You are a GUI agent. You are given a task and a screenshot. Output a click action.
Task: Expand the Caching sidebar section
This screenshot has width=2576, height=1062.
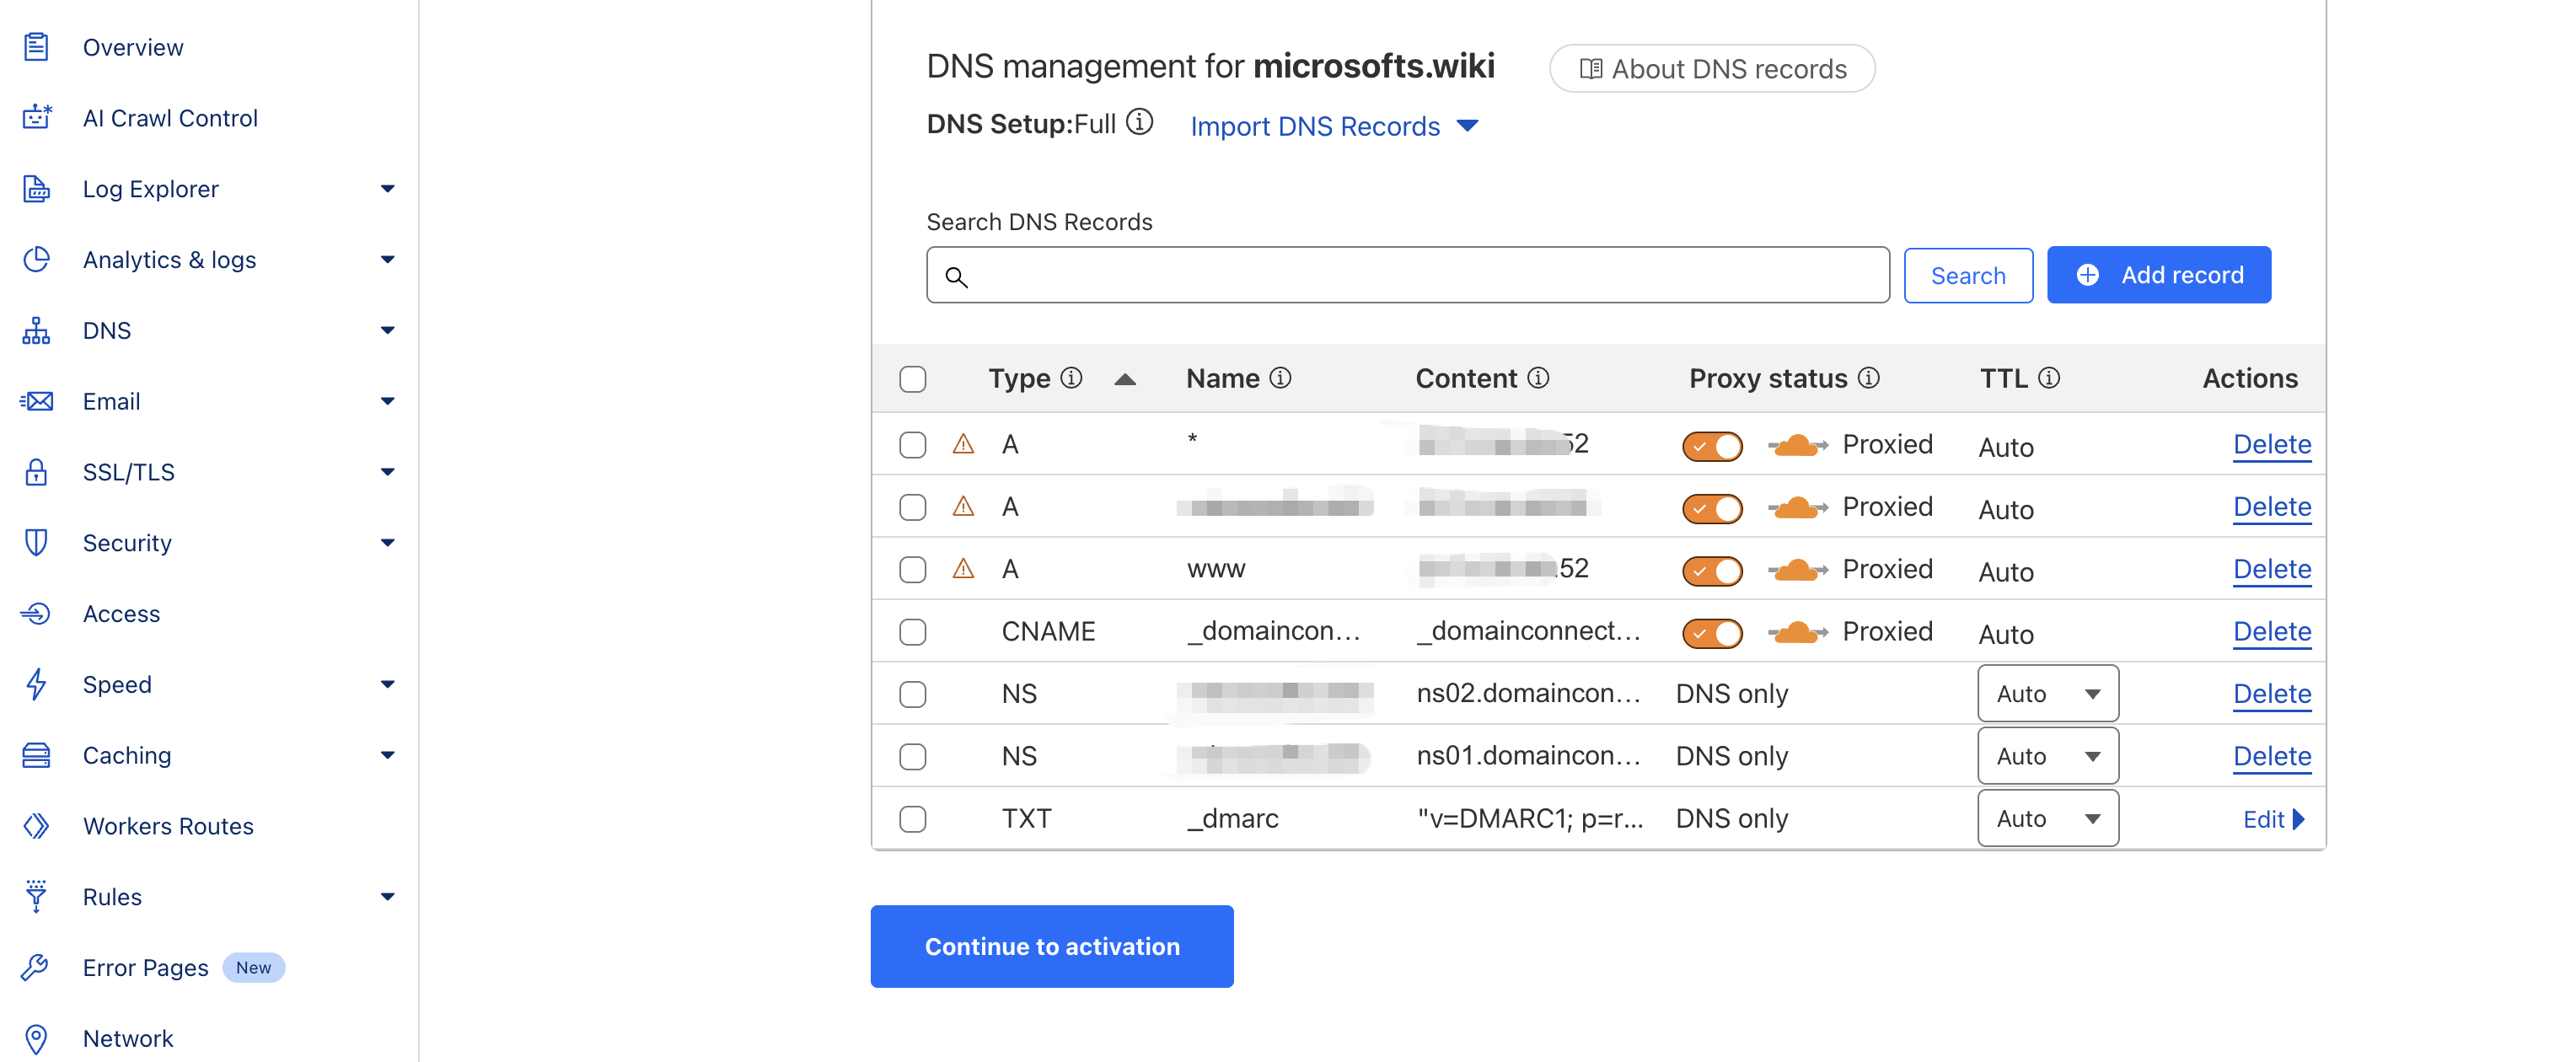click(x=387, y=755)
